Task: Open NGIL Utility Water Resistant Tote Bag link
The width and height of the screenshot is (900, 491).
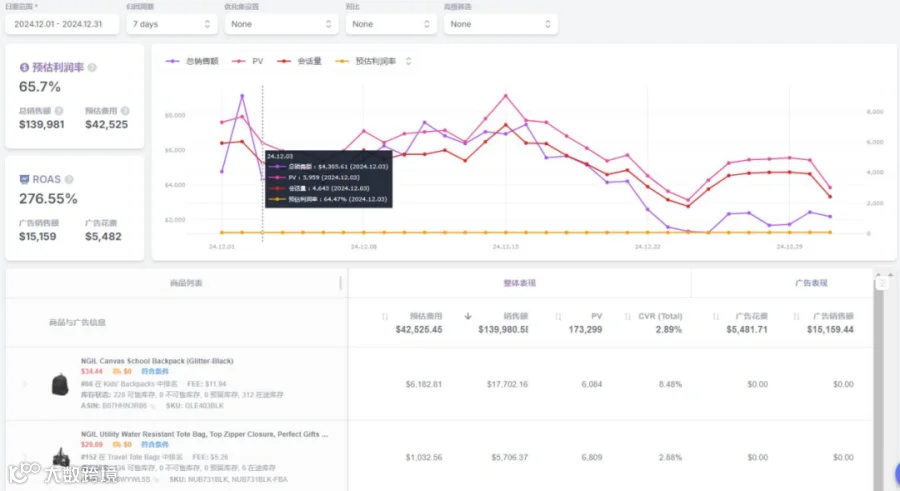Action: point(204,434)
